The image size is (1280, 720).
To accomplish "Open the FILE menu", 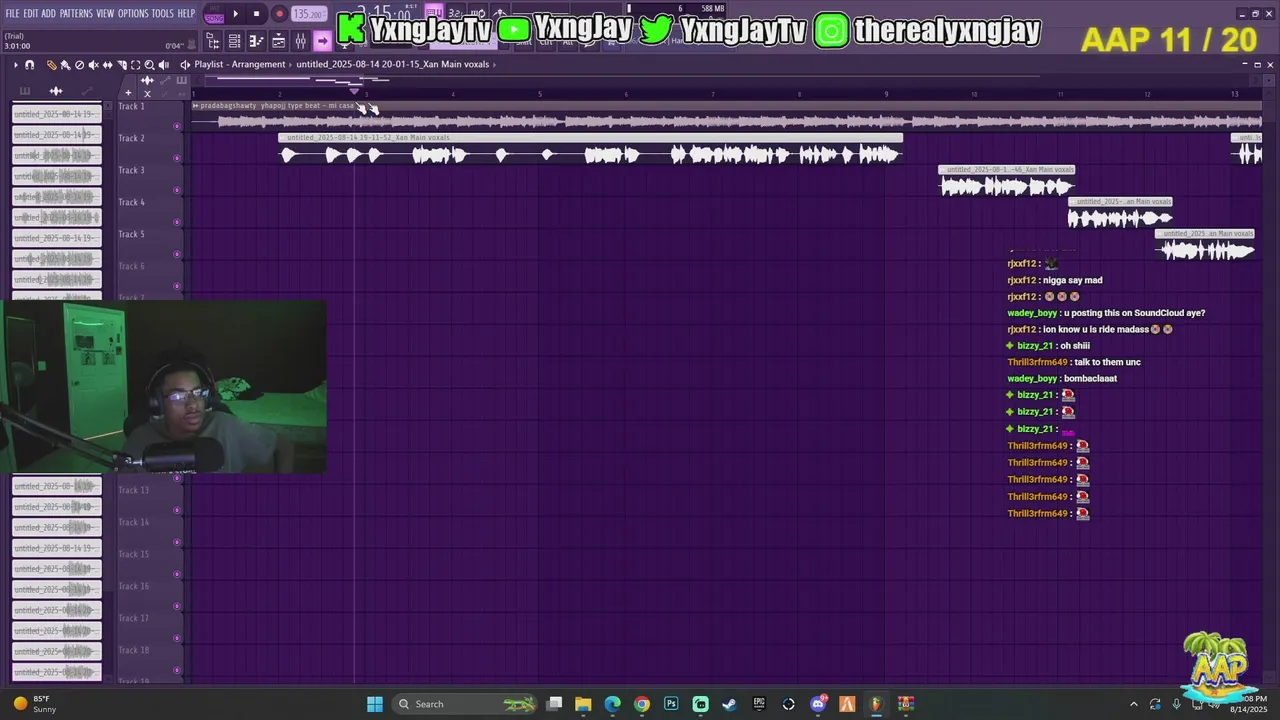I will (12, 13).
